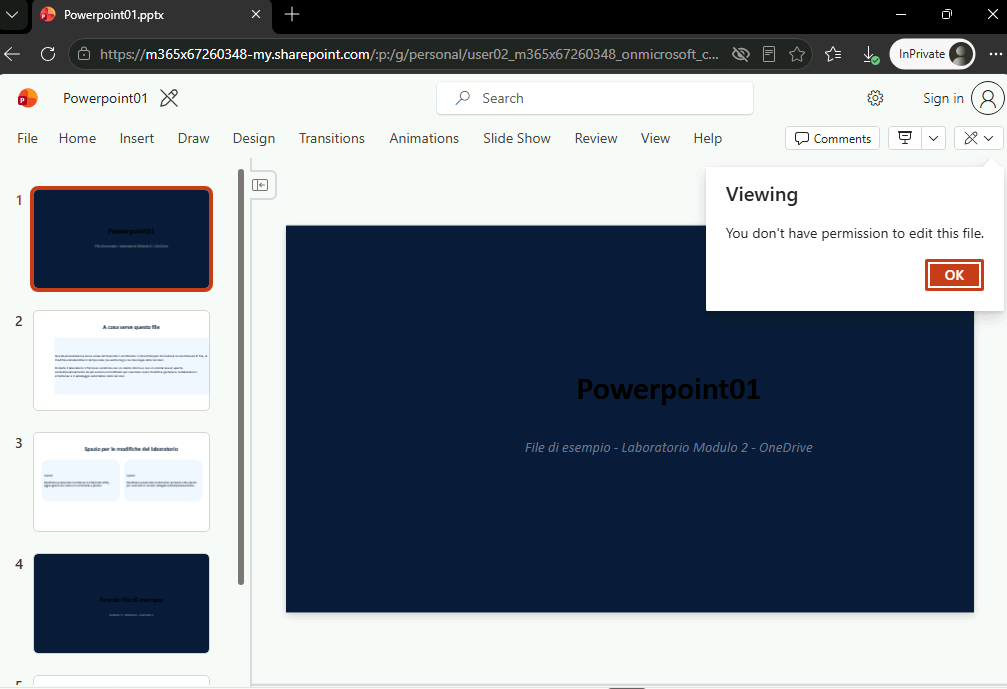This screenshot has width=1007, height=689.
Task: Click the view-only crossed pencil icon beside Powerpoint01
Action: [169, 98]
